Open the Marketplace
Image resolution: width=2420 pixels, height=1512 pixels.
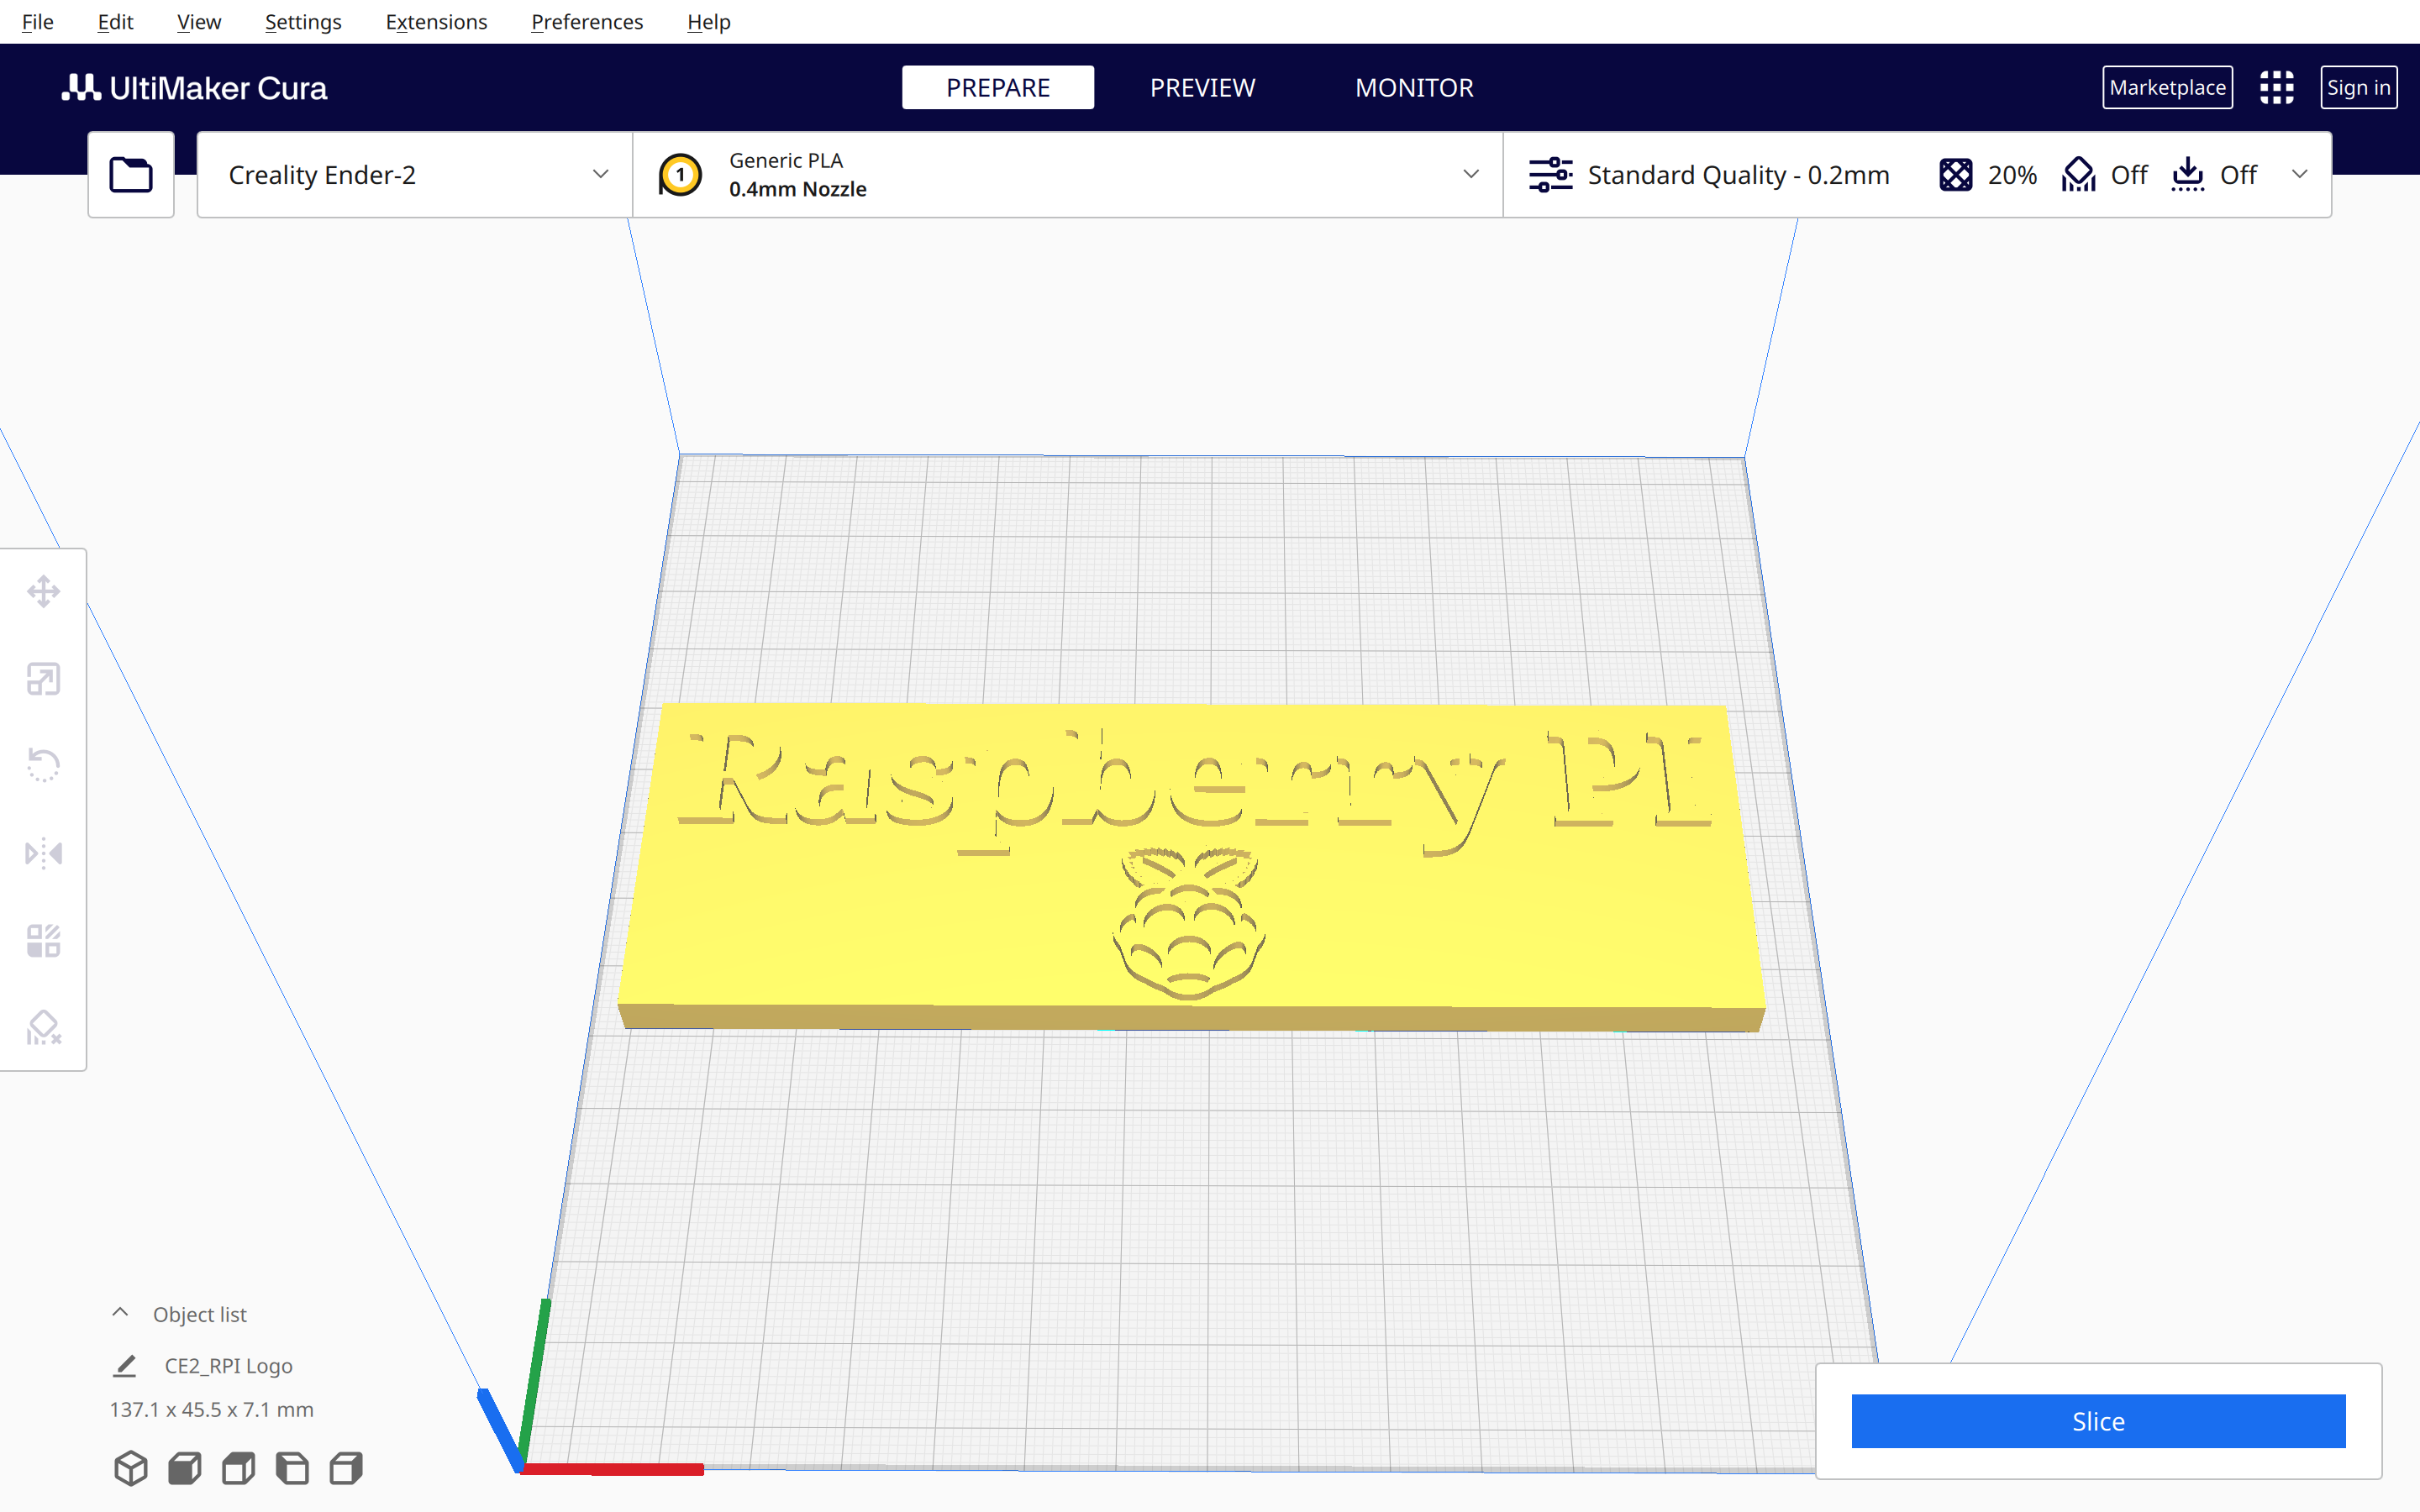(x=2166, y=87)
